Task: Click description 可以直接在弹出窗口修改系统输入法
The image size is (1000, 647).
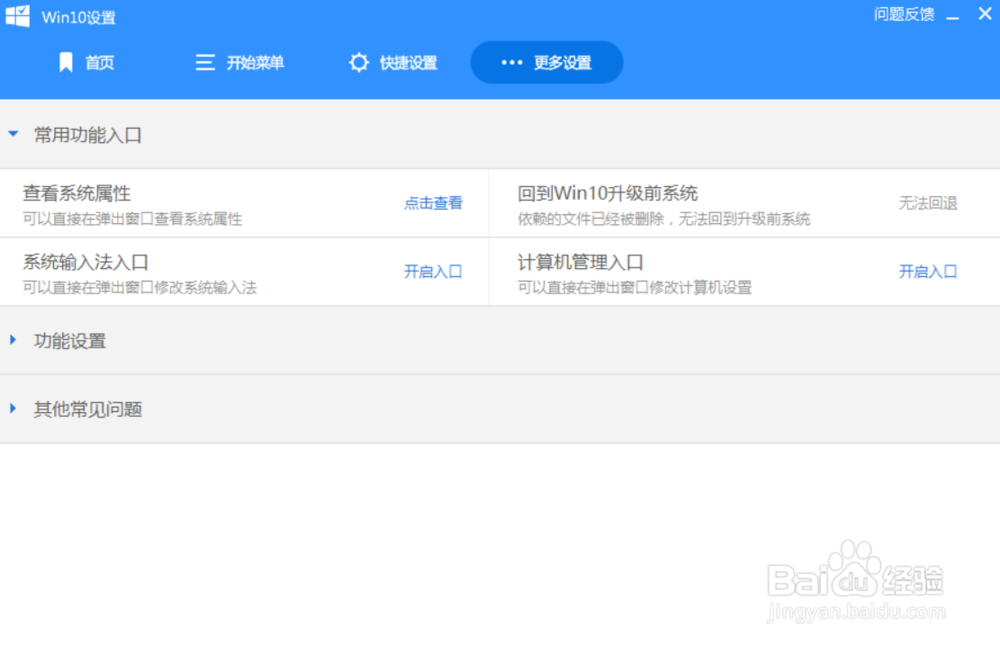Action: click(140, 287)
